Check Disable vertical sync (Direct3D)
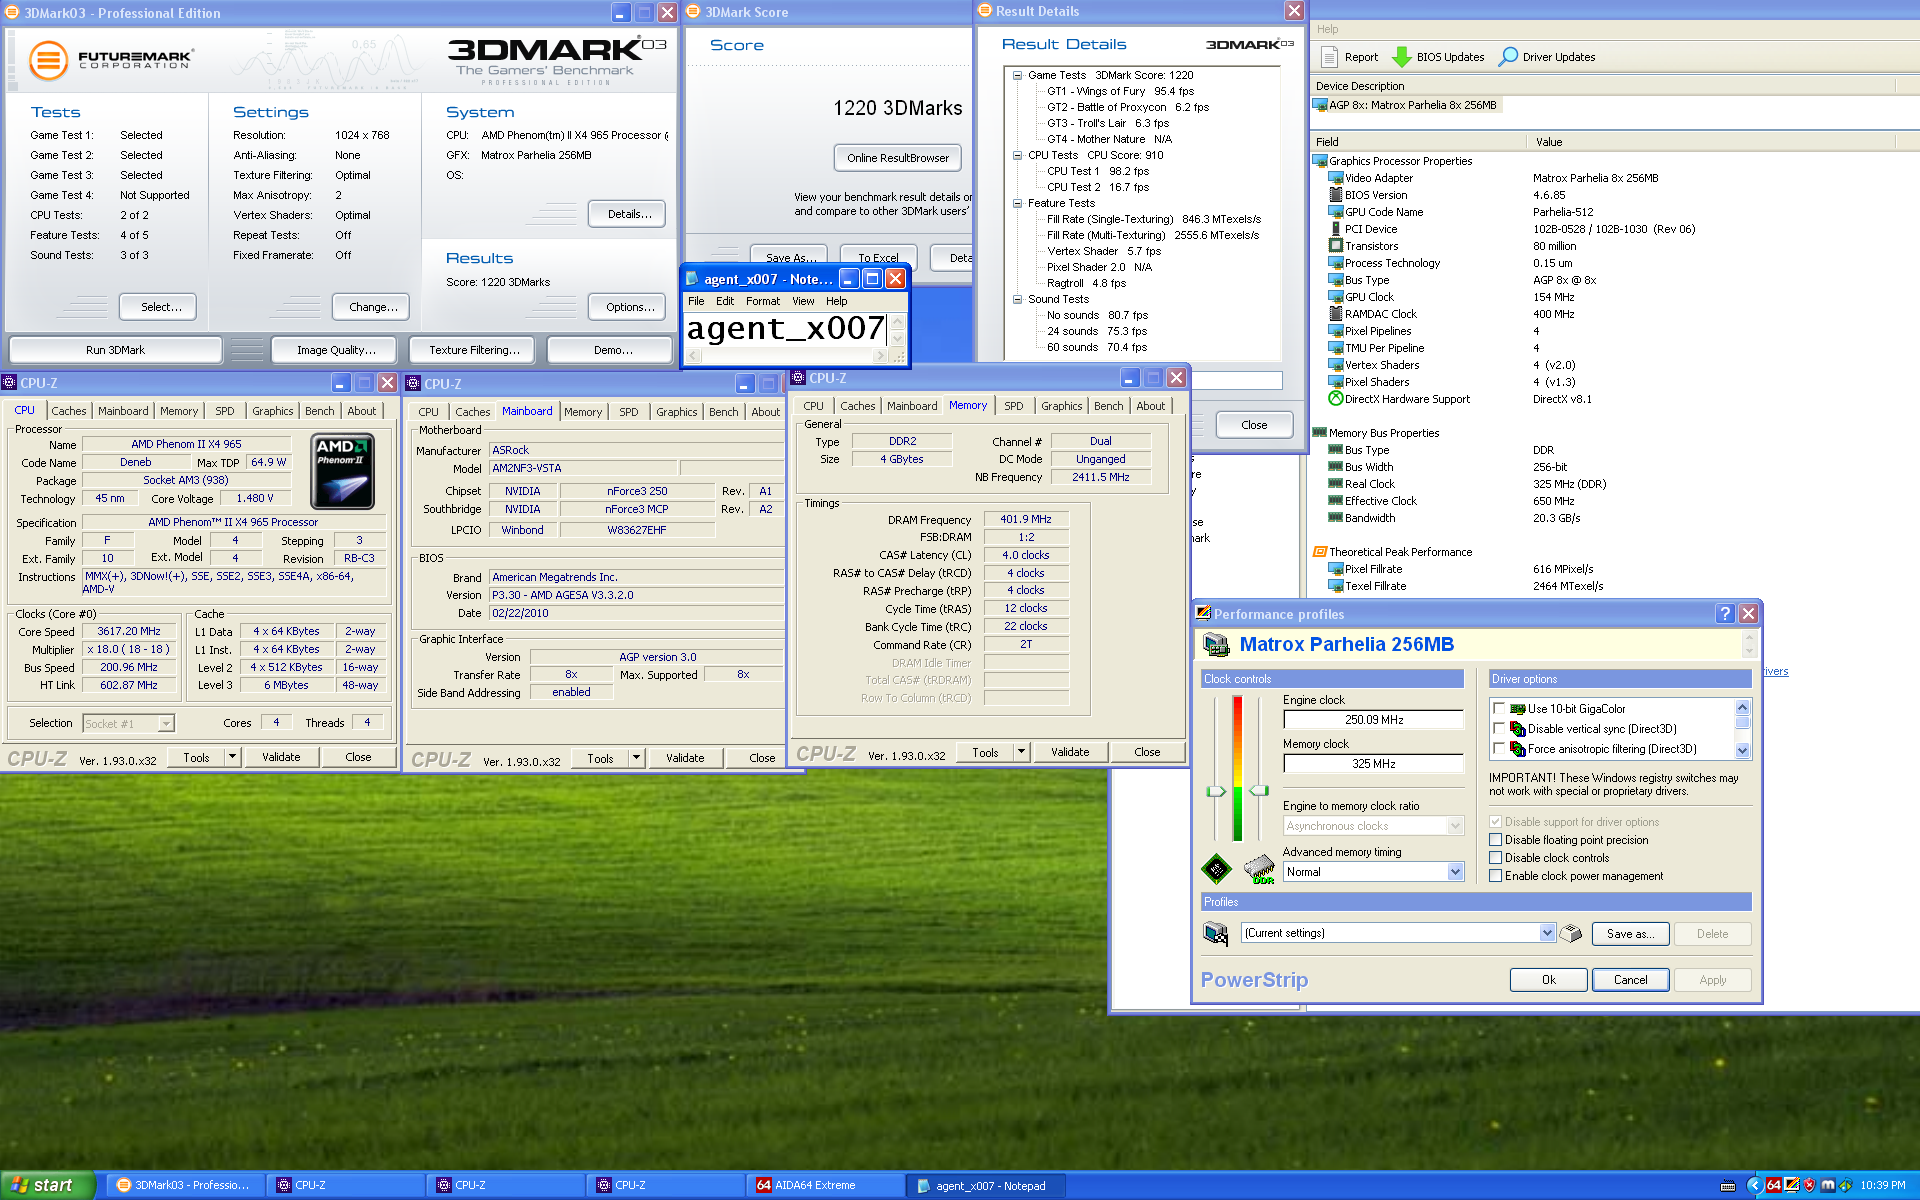 pyautogui.click(x=1499, y=729)
